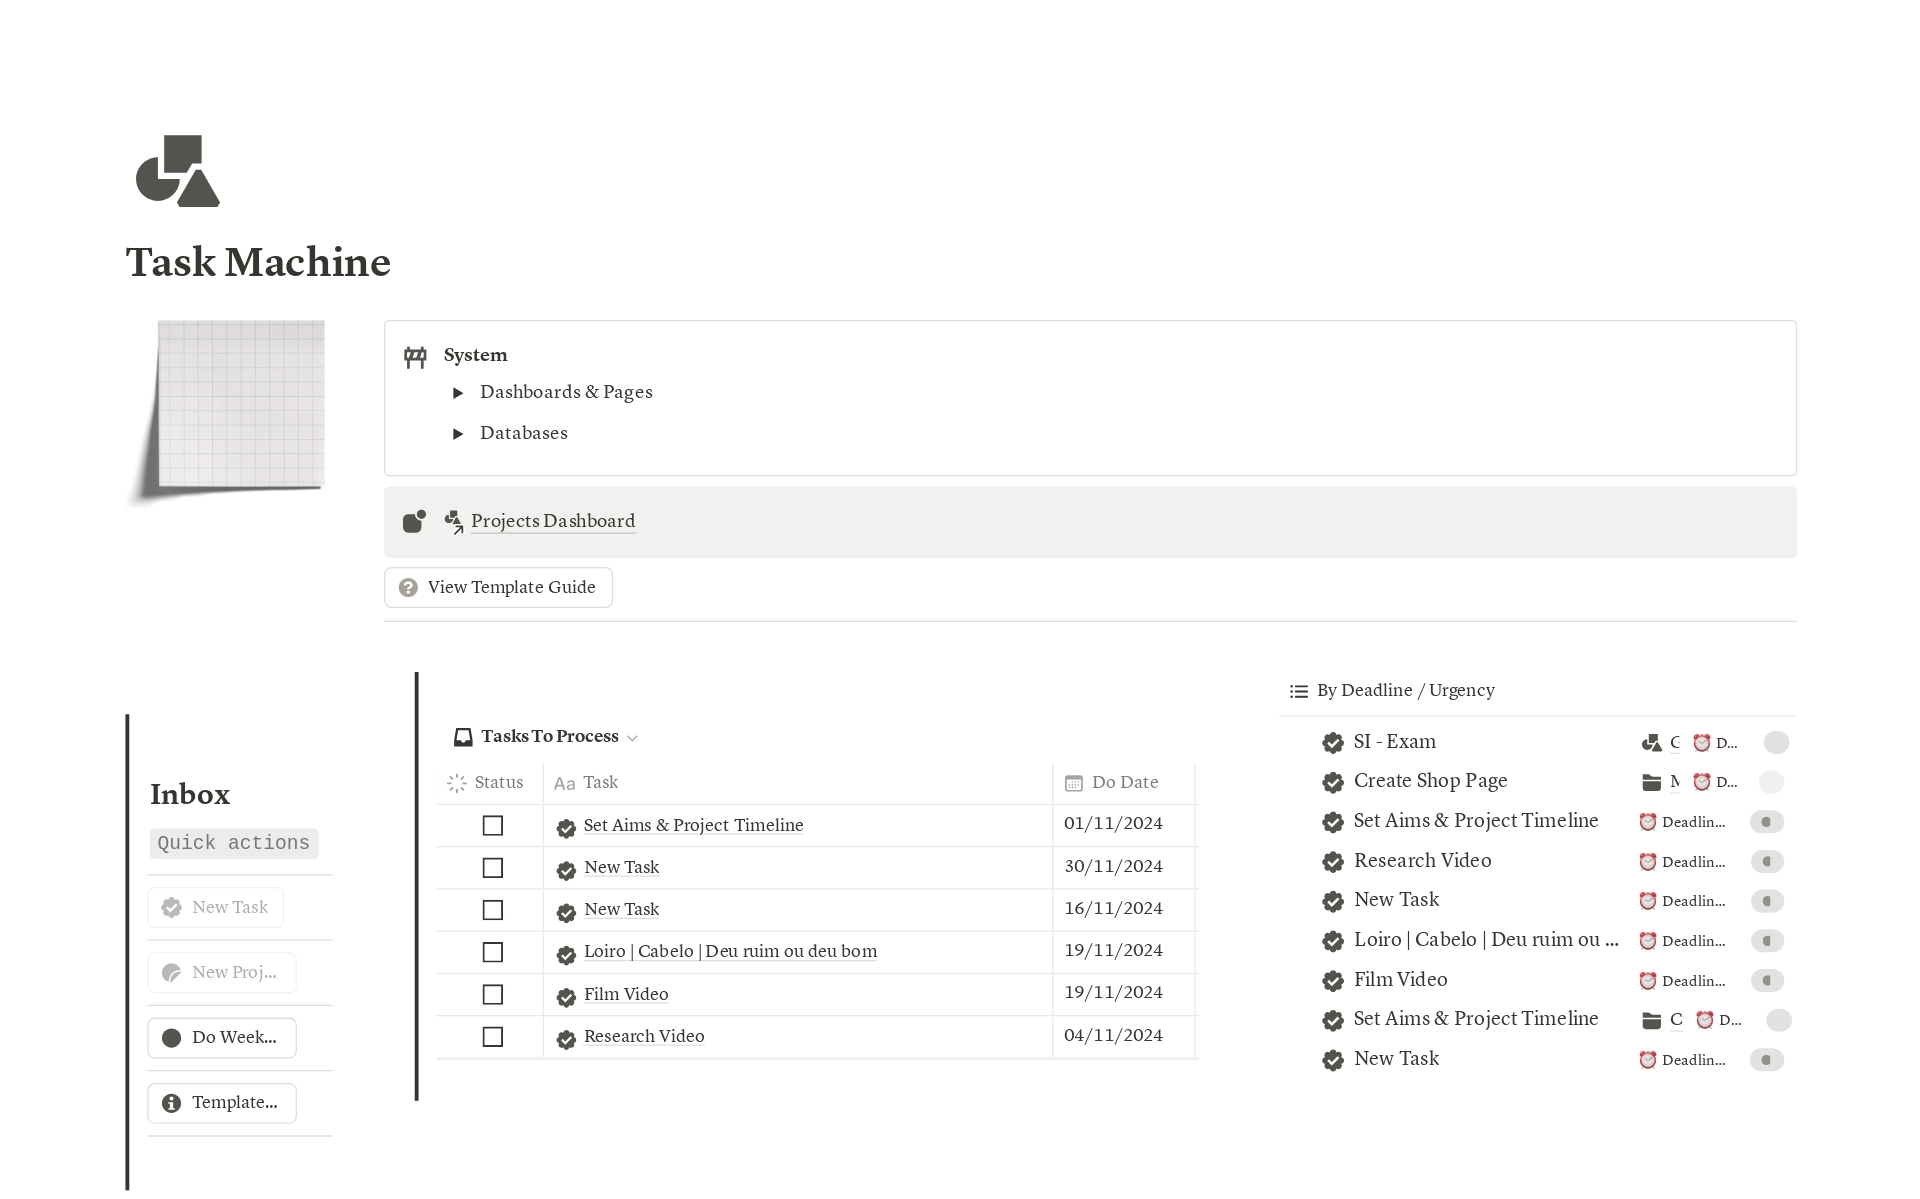
Task: Click the folder icon next to Create Shop Page
Action: pos(1652,782)
